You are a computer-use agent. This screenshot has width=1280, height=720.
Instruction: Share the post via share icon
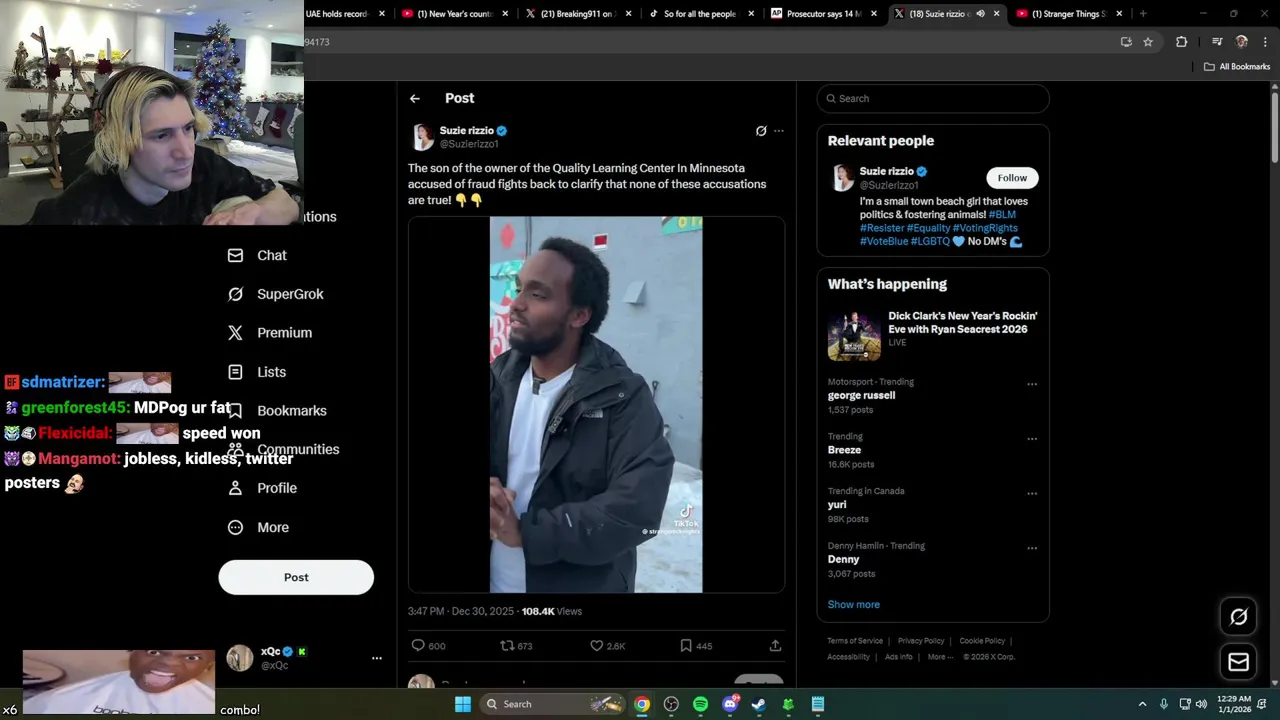click(x=775, y=646)
